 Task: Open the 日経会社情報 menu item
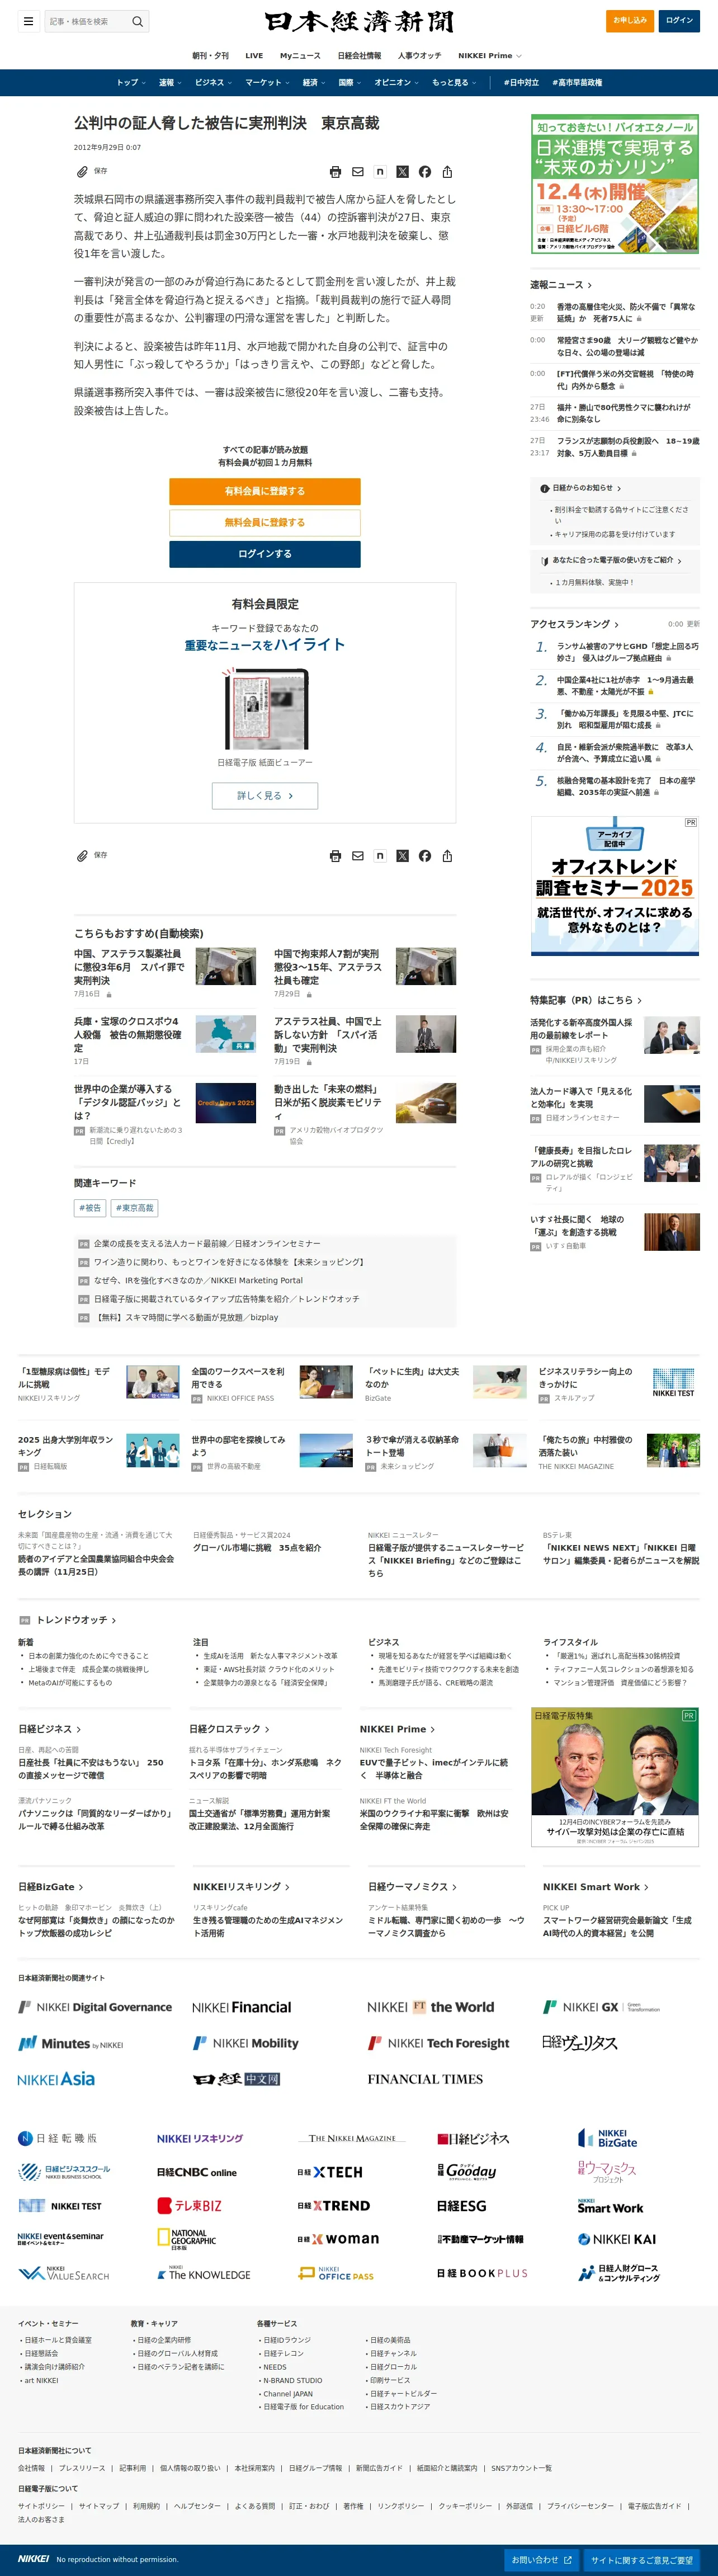(x=359, y=56)
